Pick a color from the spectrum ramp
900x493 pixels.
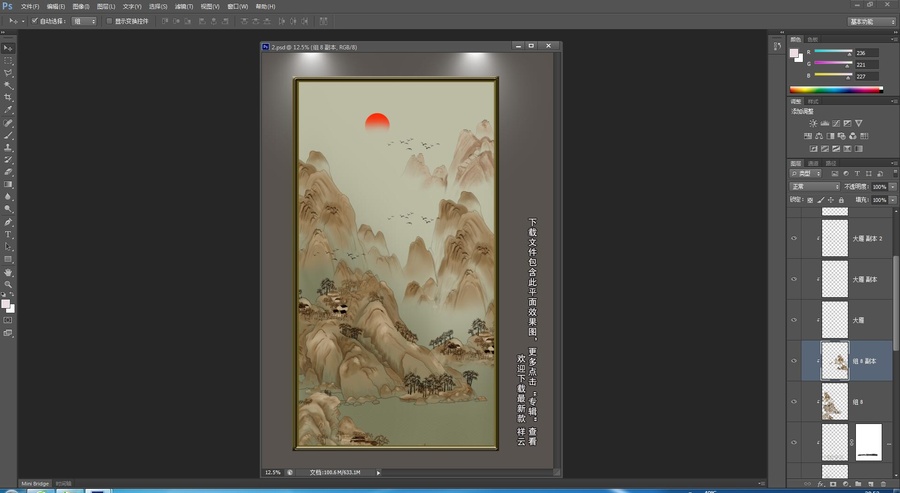(x=836, y=90)
